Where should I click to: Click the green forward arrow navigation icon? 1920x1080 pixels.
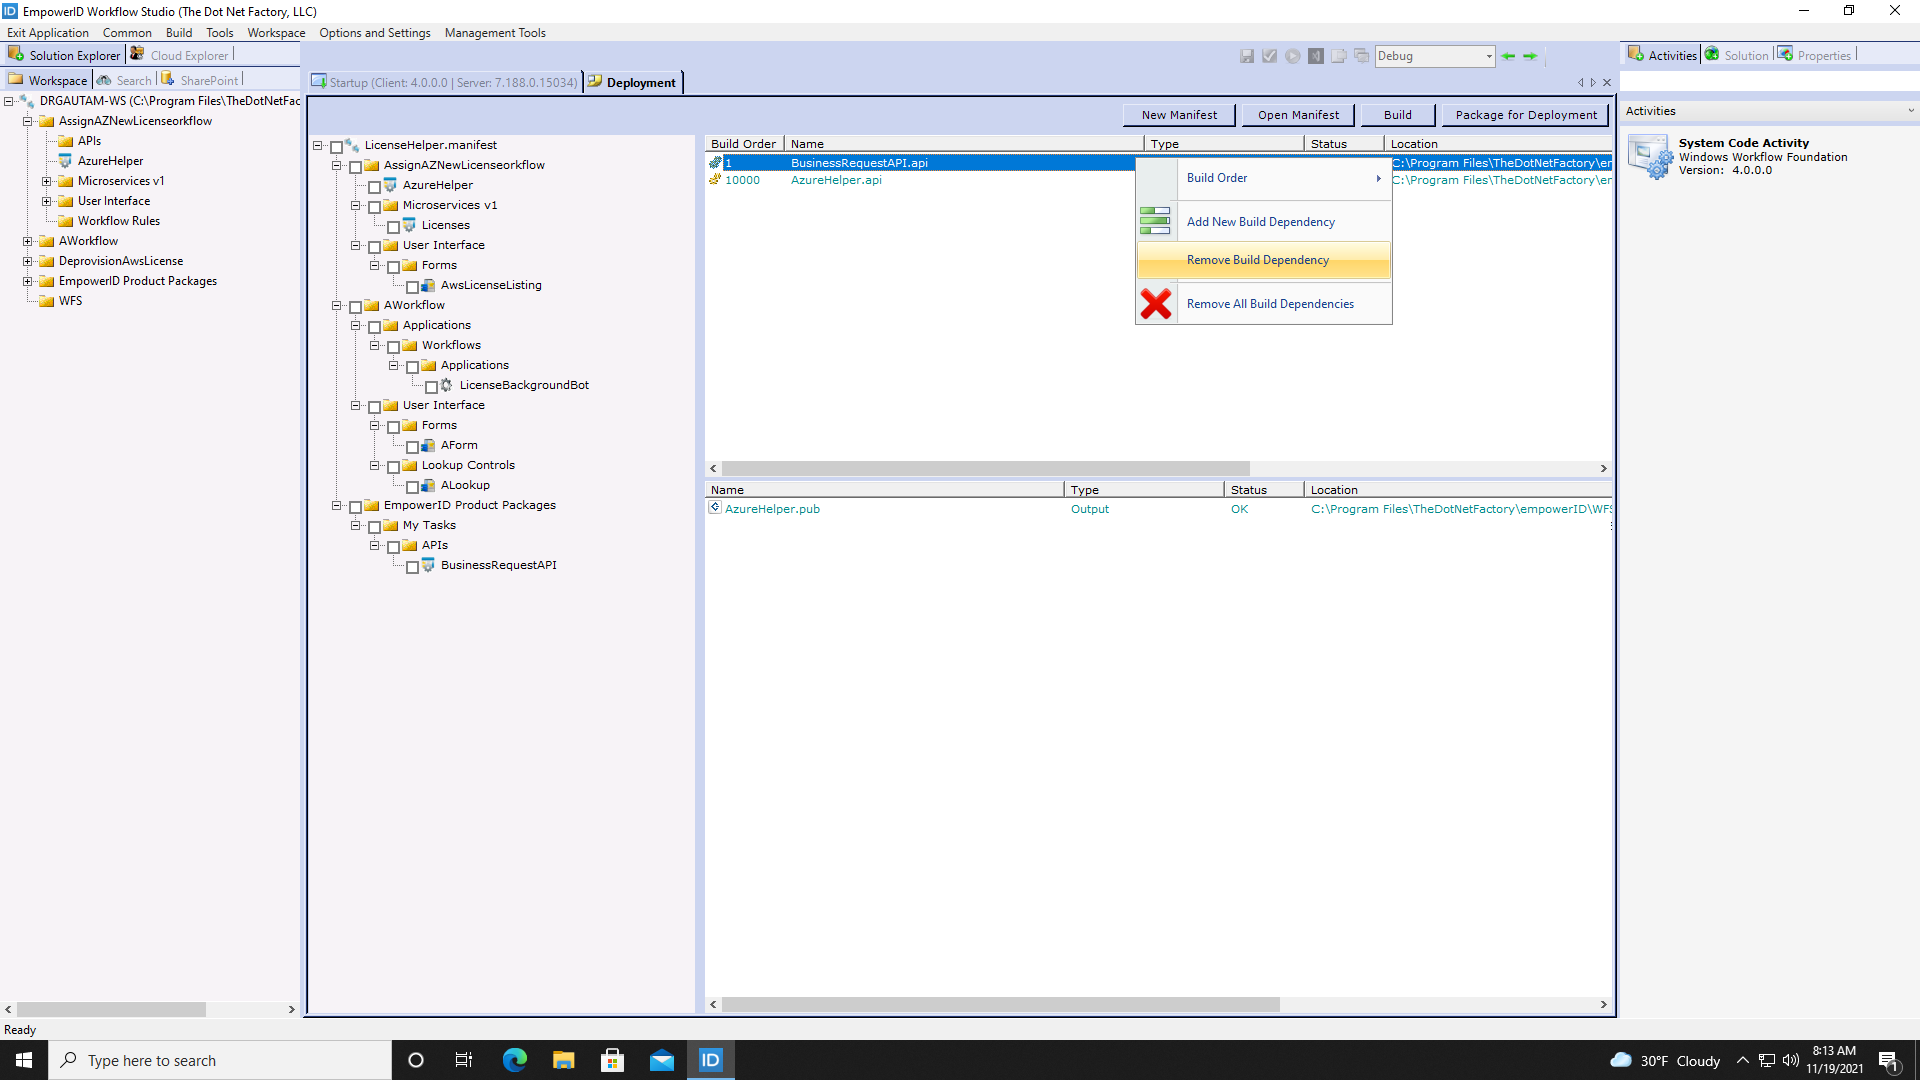pyautogui.click(x=1530, y=56)
